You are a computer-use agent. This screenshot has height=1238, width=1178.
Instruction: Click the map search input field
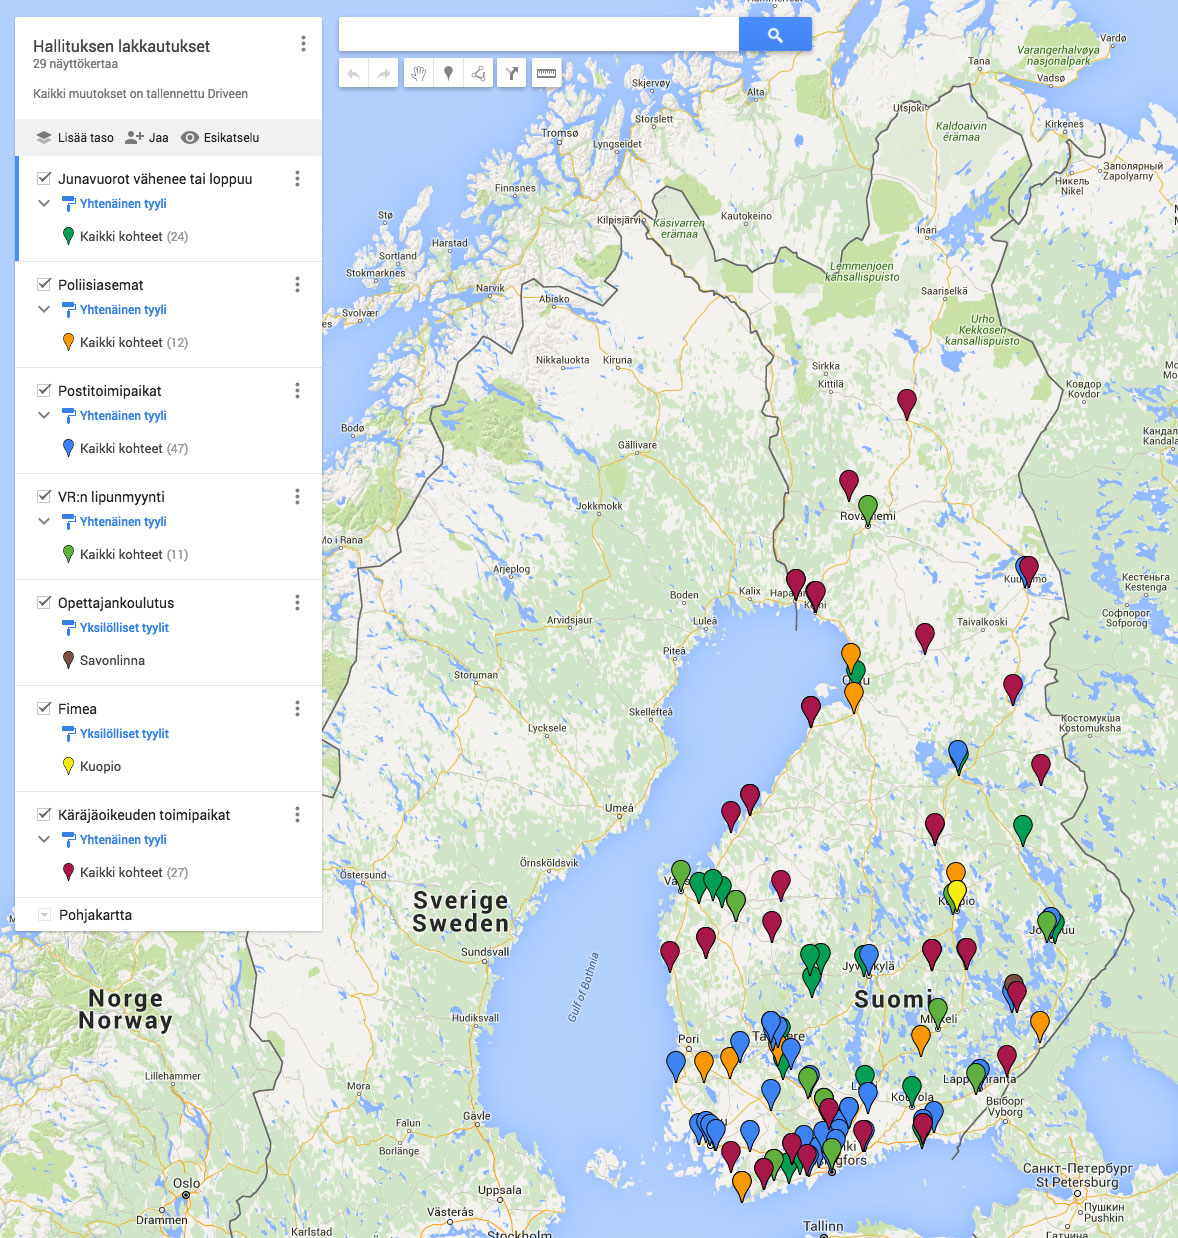pyautogui.click(x=539, y=35)
